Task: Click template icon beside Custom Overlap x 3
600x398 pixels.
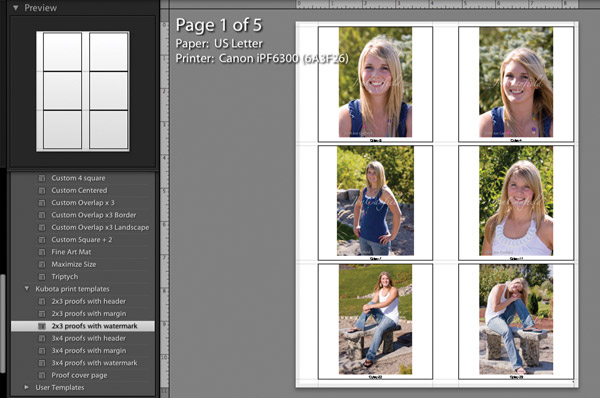Action: click(42, 202)
